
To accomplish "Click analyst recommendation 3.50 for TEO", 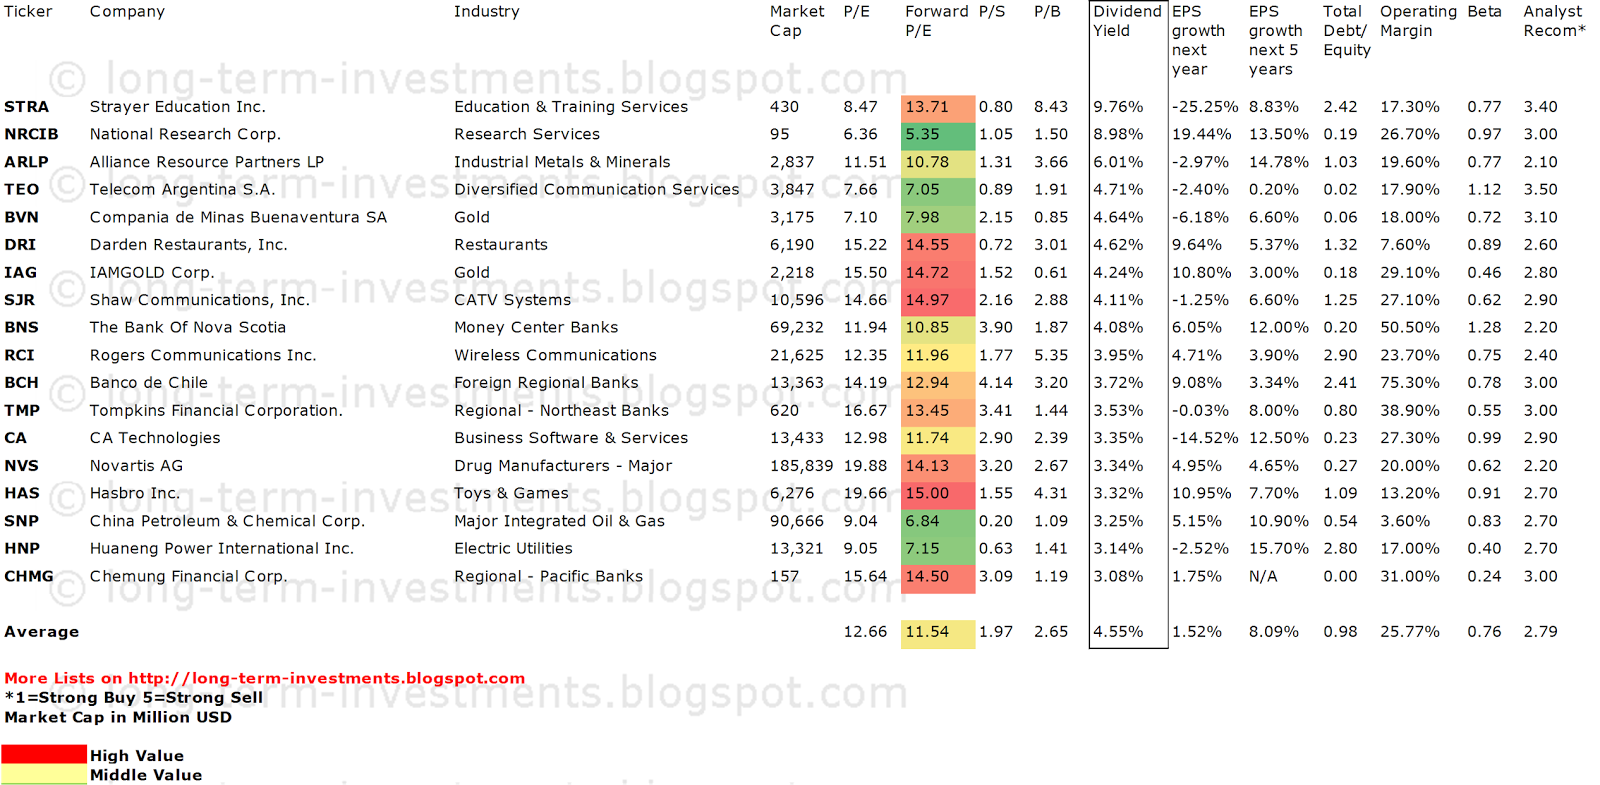I will [x=1540, y=190].
